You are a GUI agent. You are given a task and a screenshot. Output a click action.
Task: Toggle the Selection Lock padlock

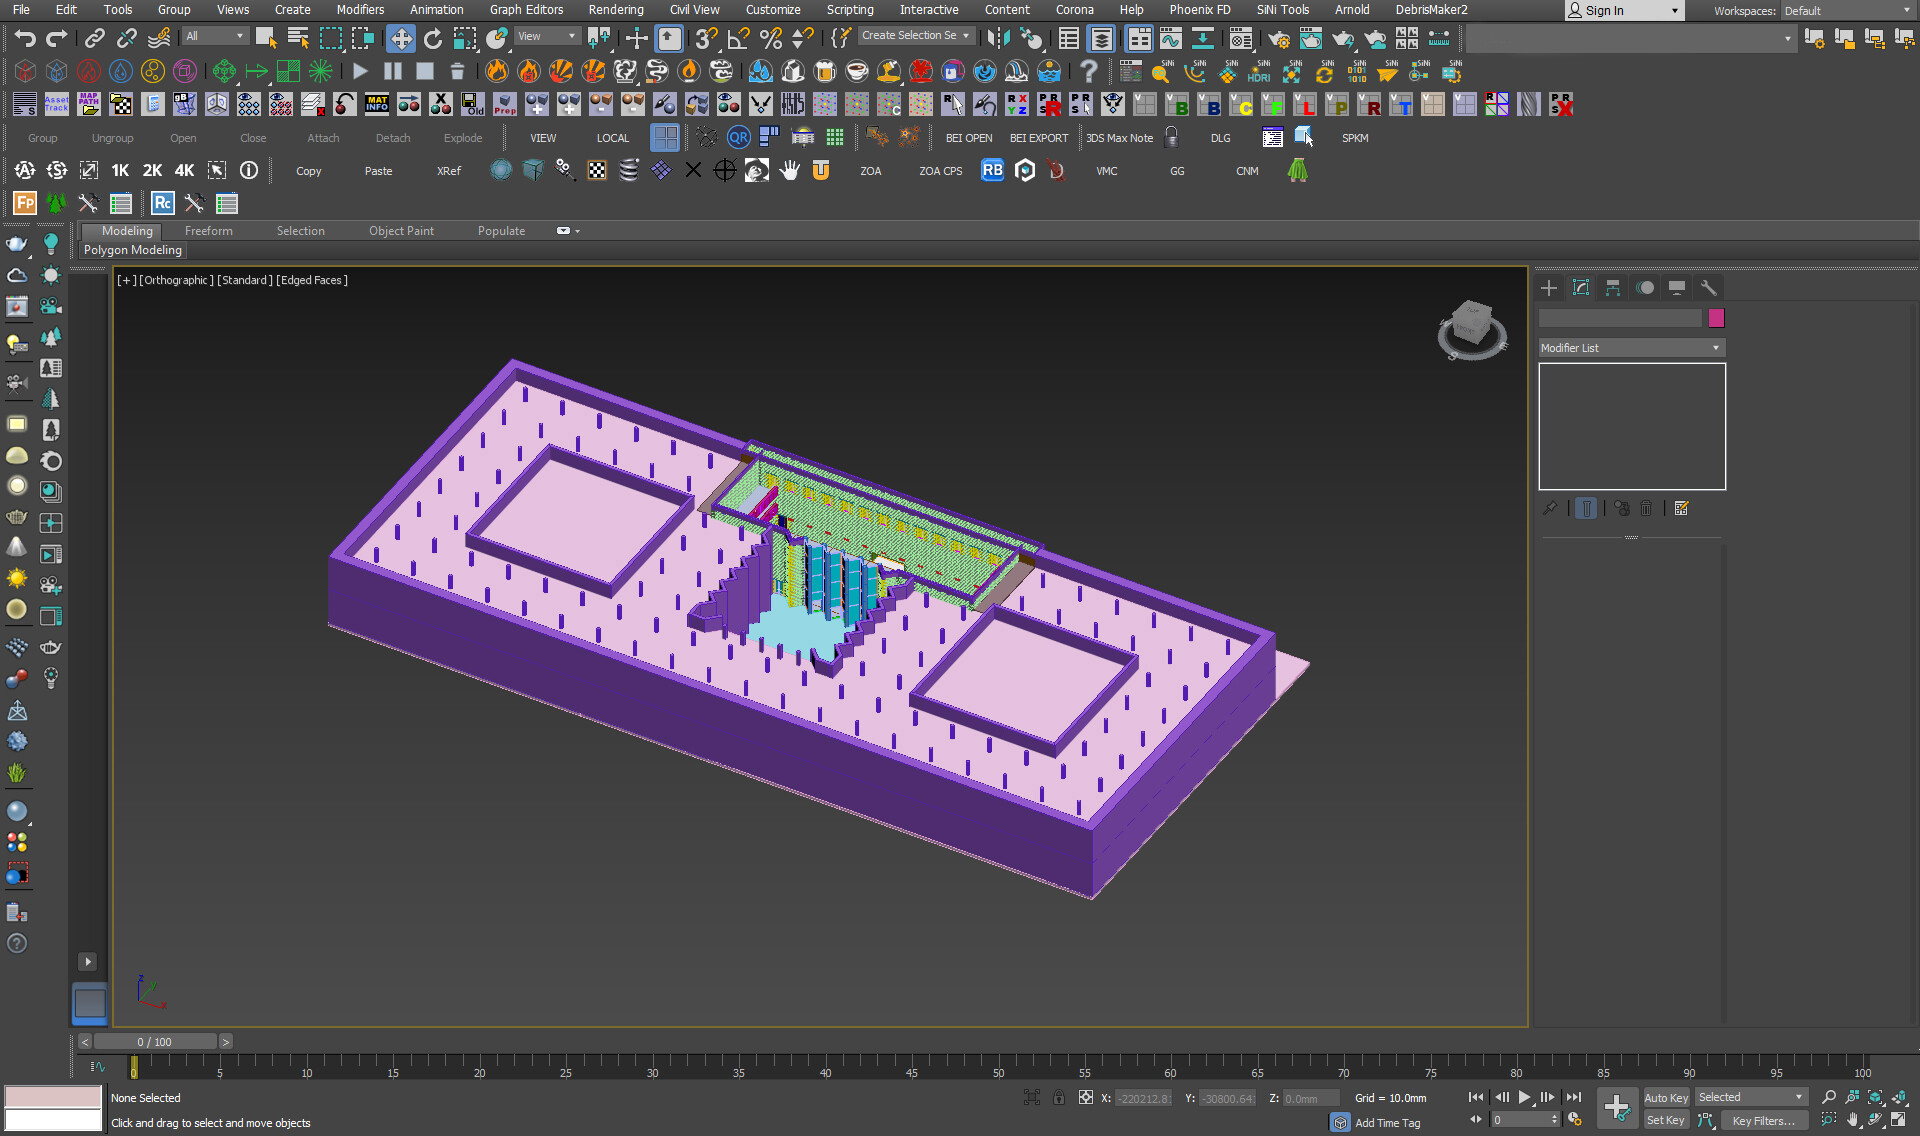(1059, 1098)
